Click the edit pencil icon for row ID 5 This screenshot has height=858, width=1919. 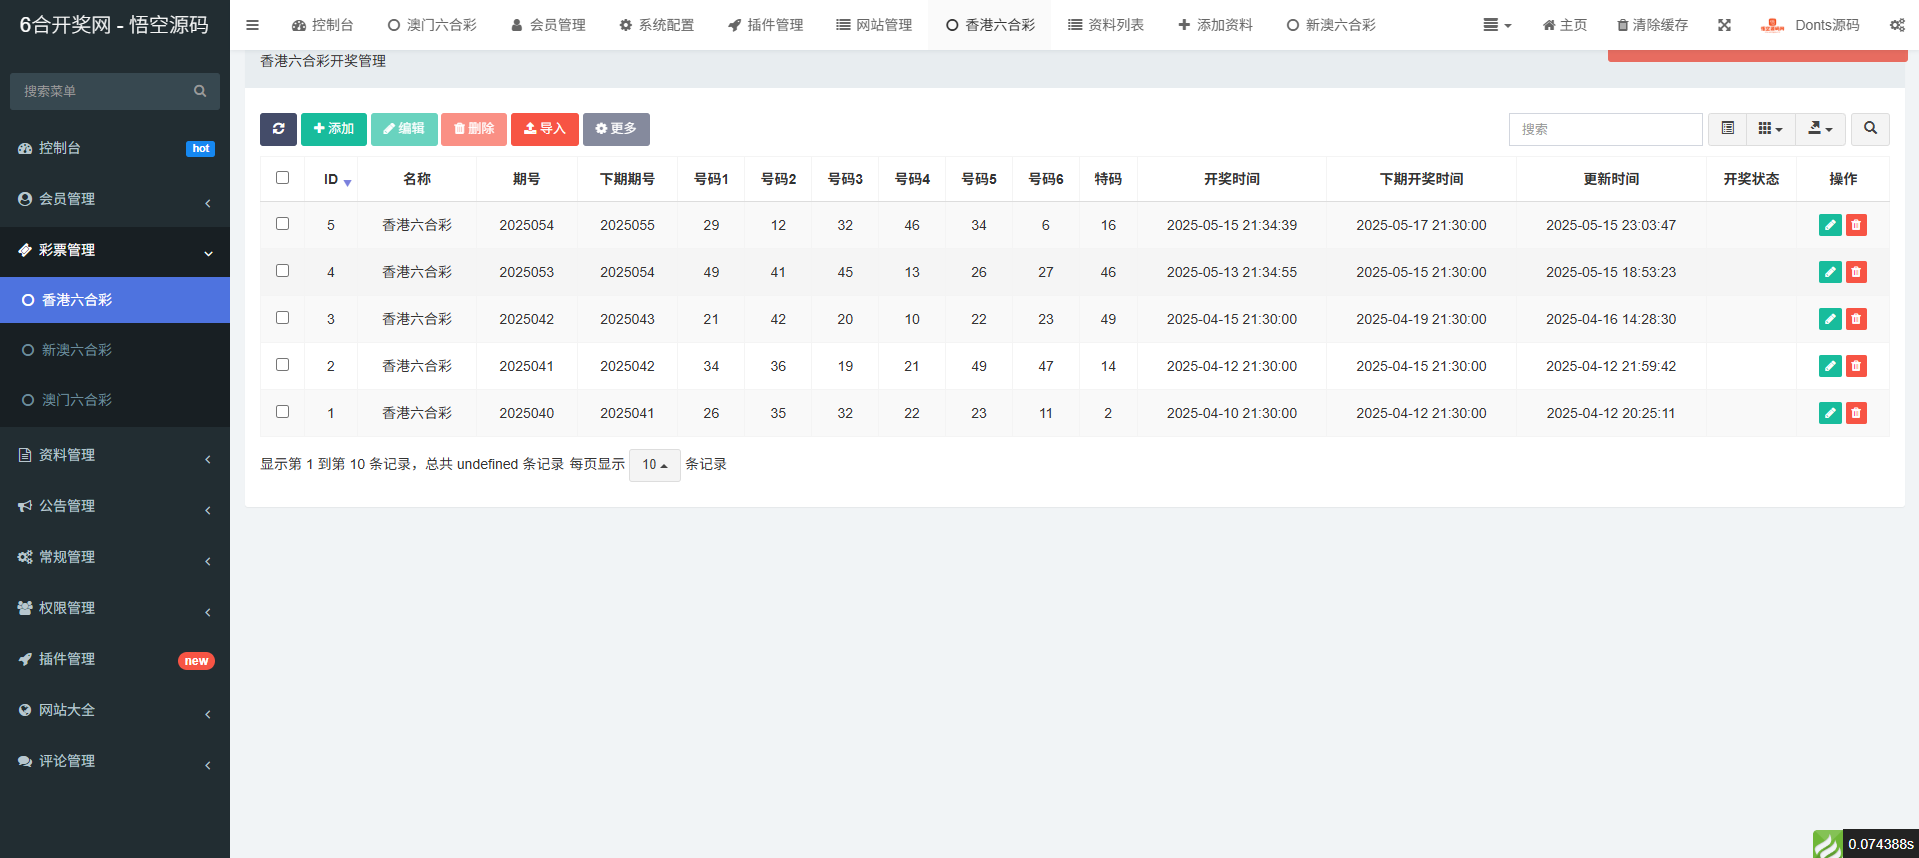1830,225
